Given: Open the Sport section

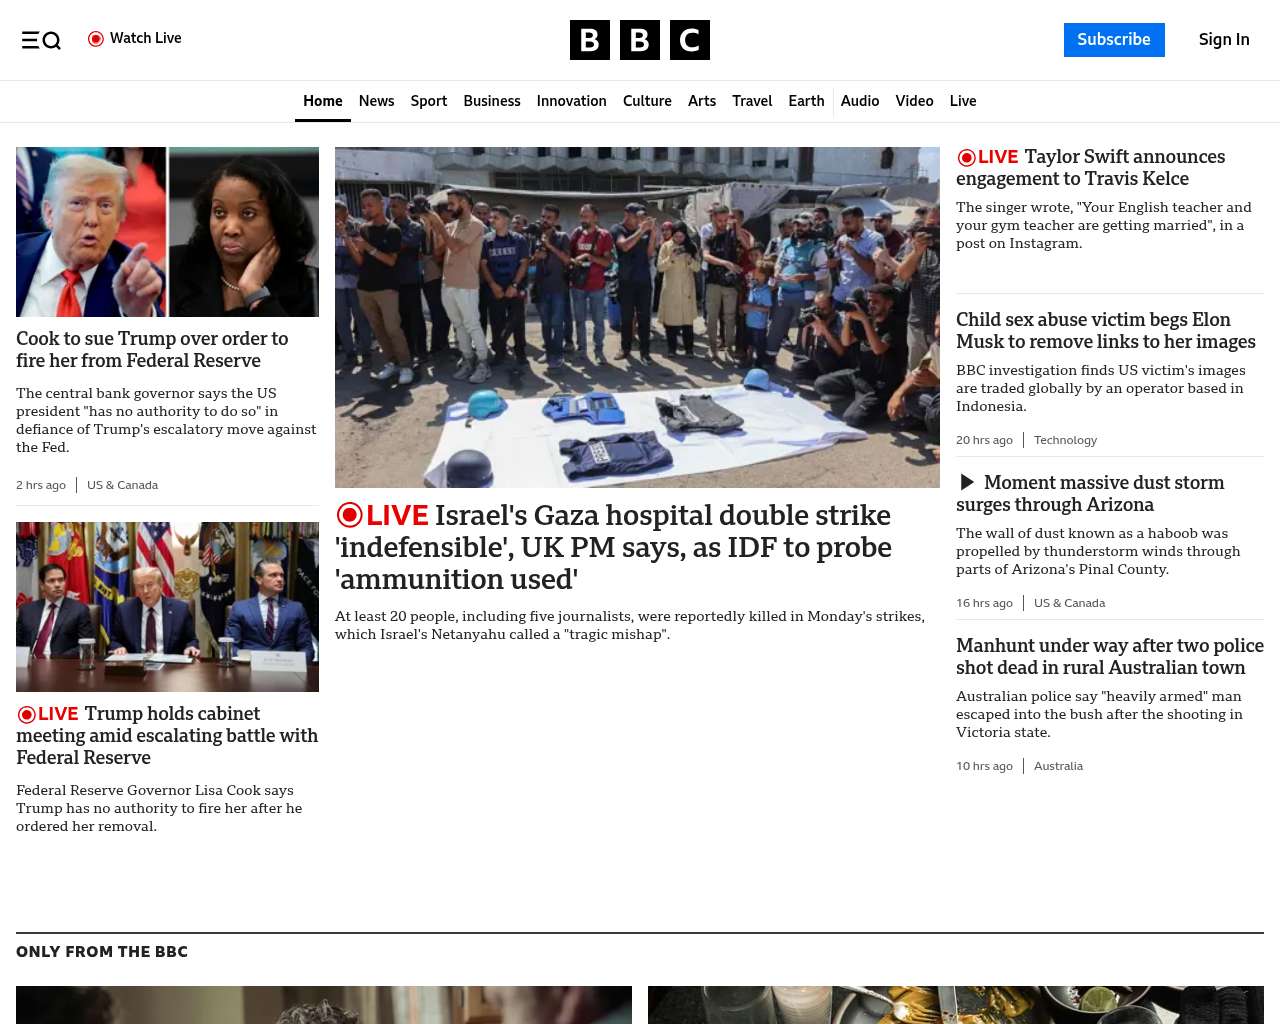Looking at the screenshot, I should click(x=429, y=101).
